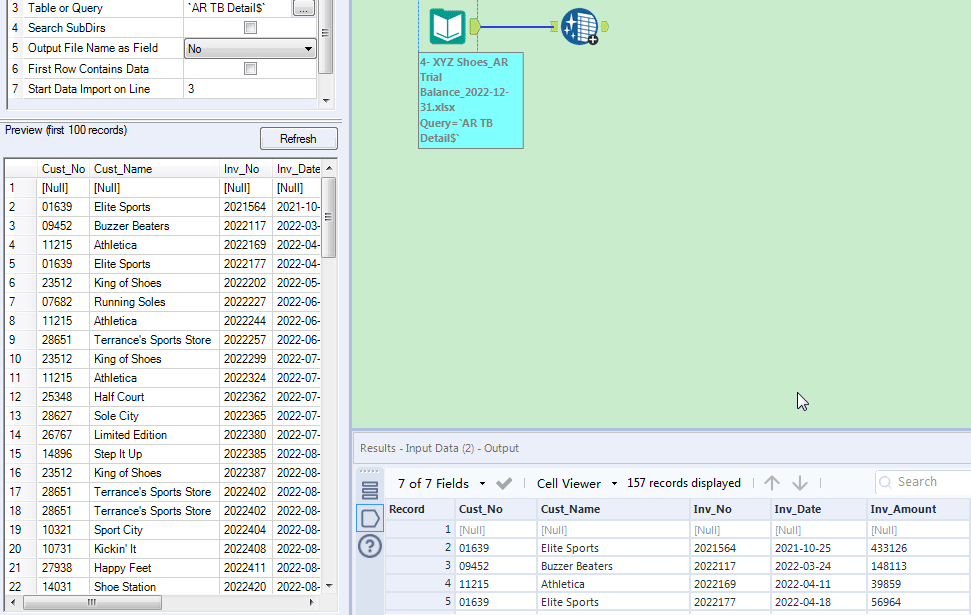Click the green checkmark to apply data manipulations
971x615 pixels.
[505, 482]
